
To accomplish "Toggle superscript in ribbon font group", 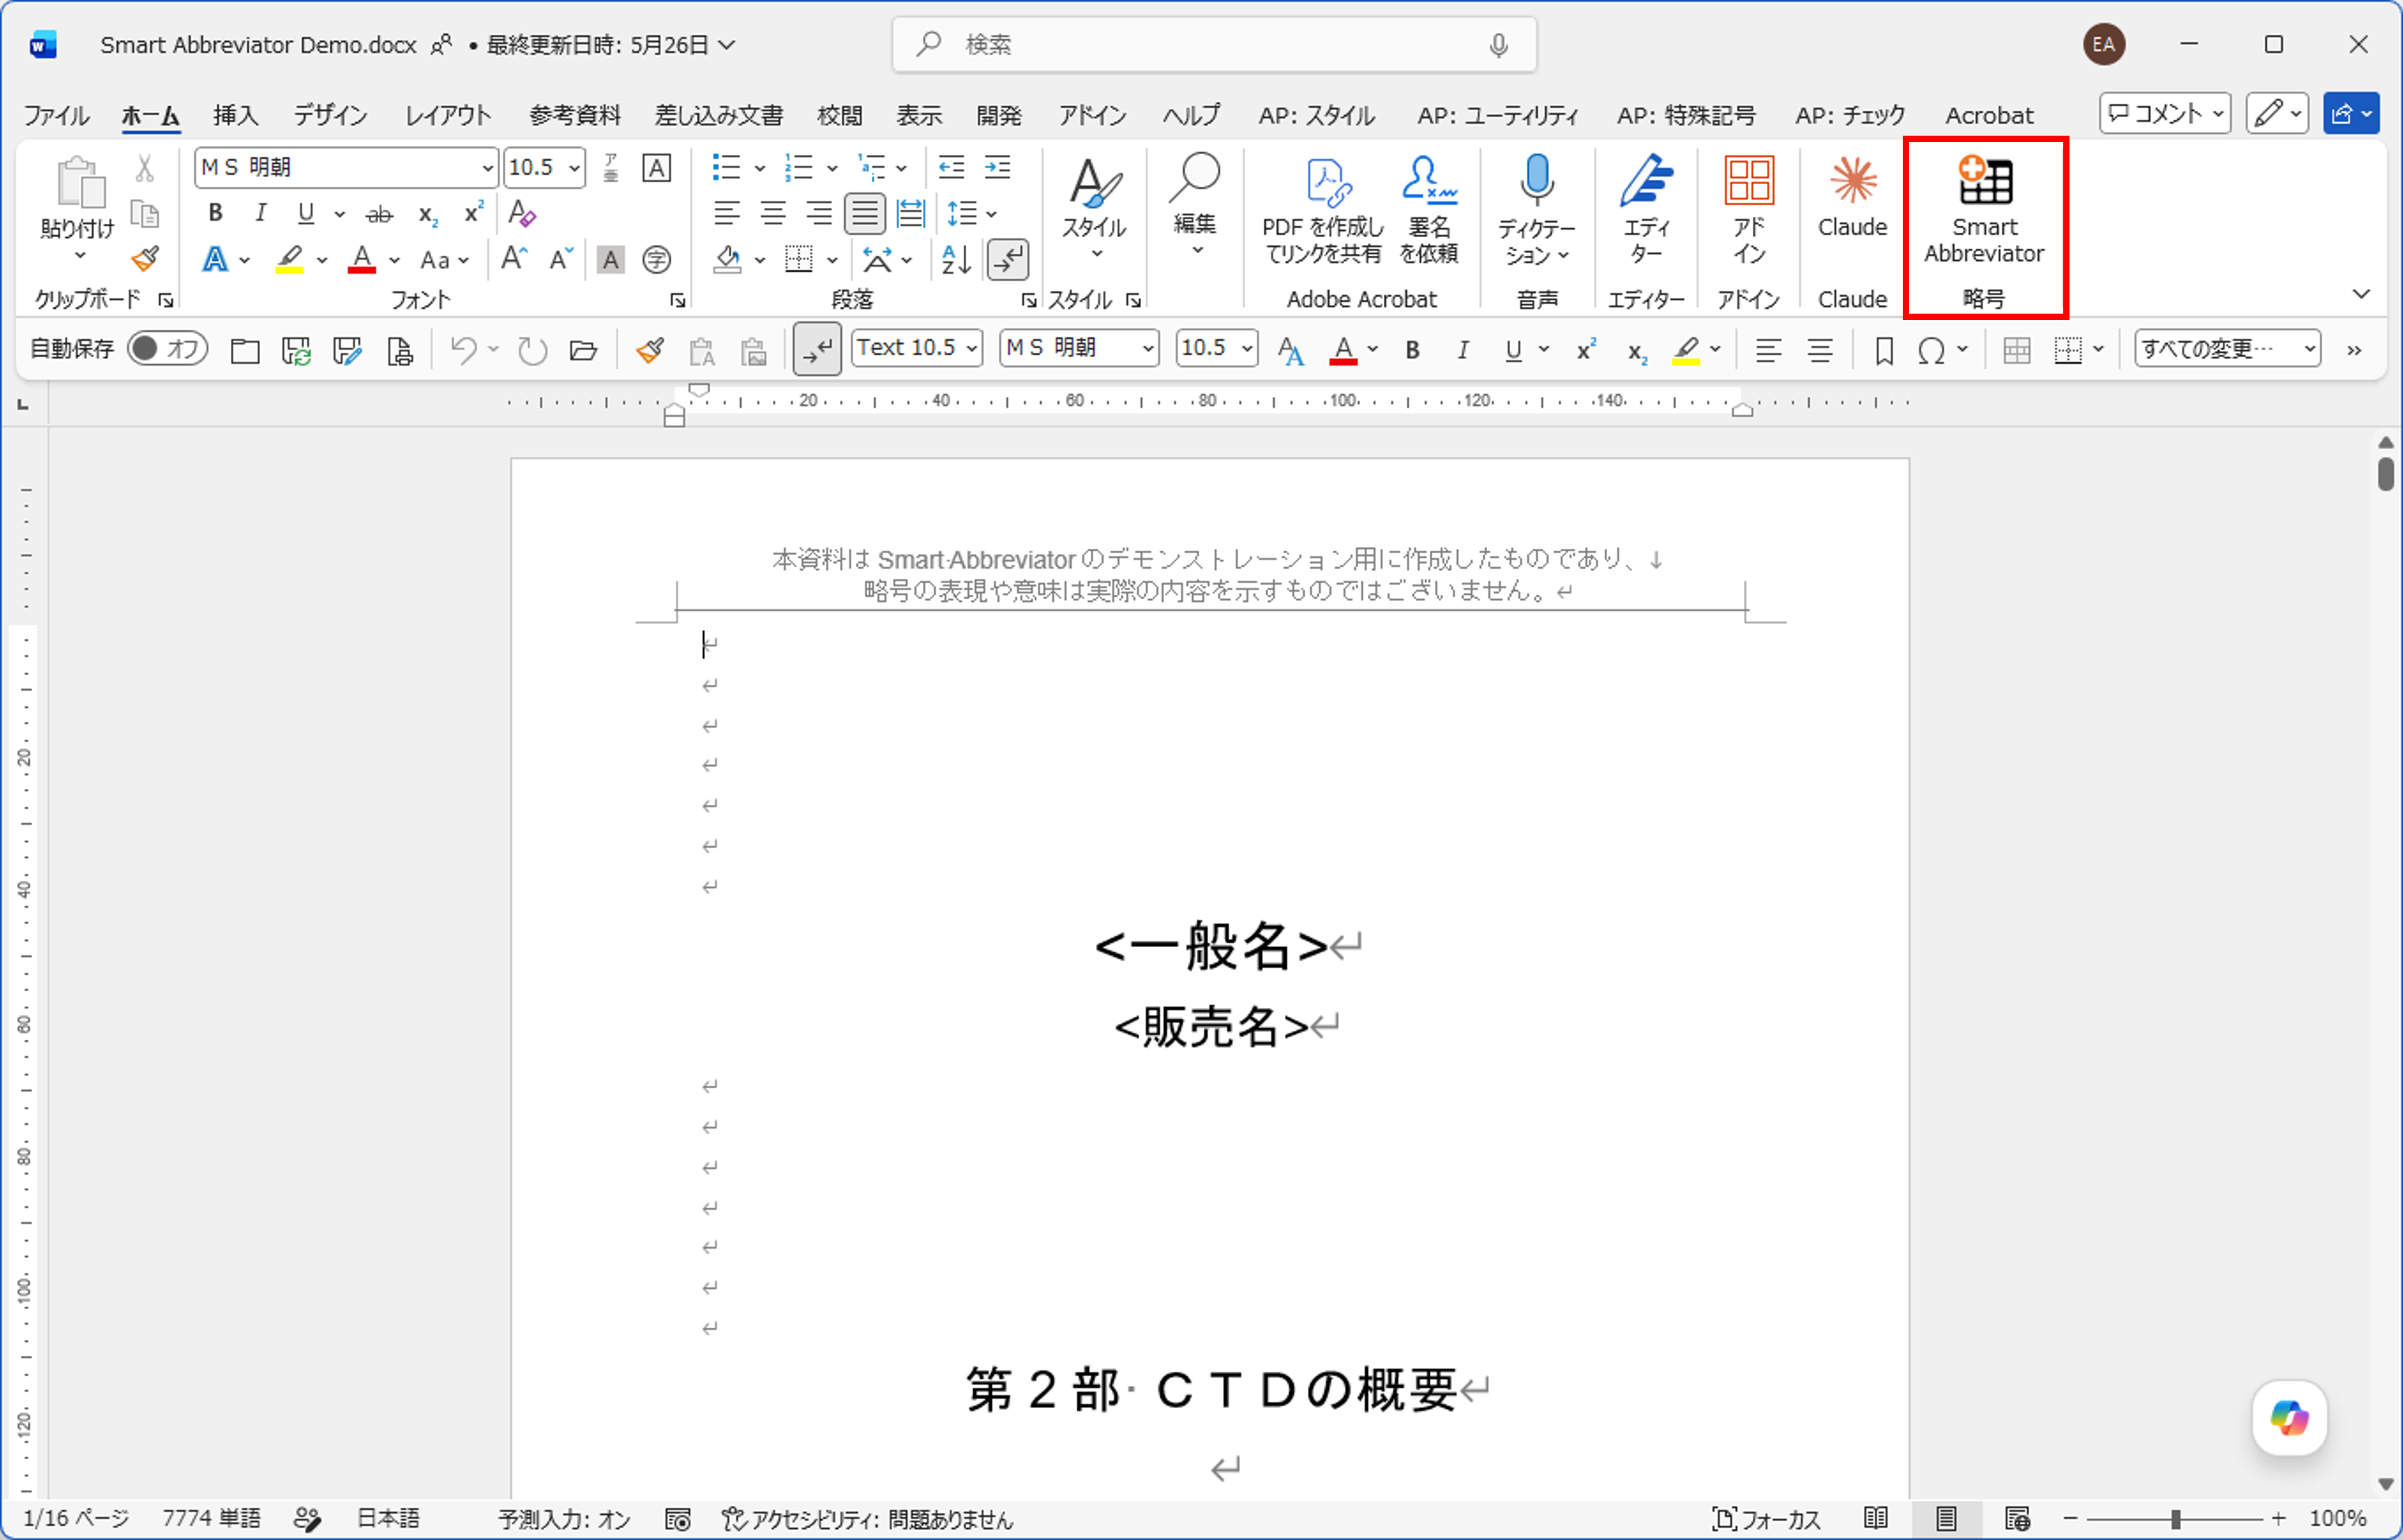I will coord(473,213).
